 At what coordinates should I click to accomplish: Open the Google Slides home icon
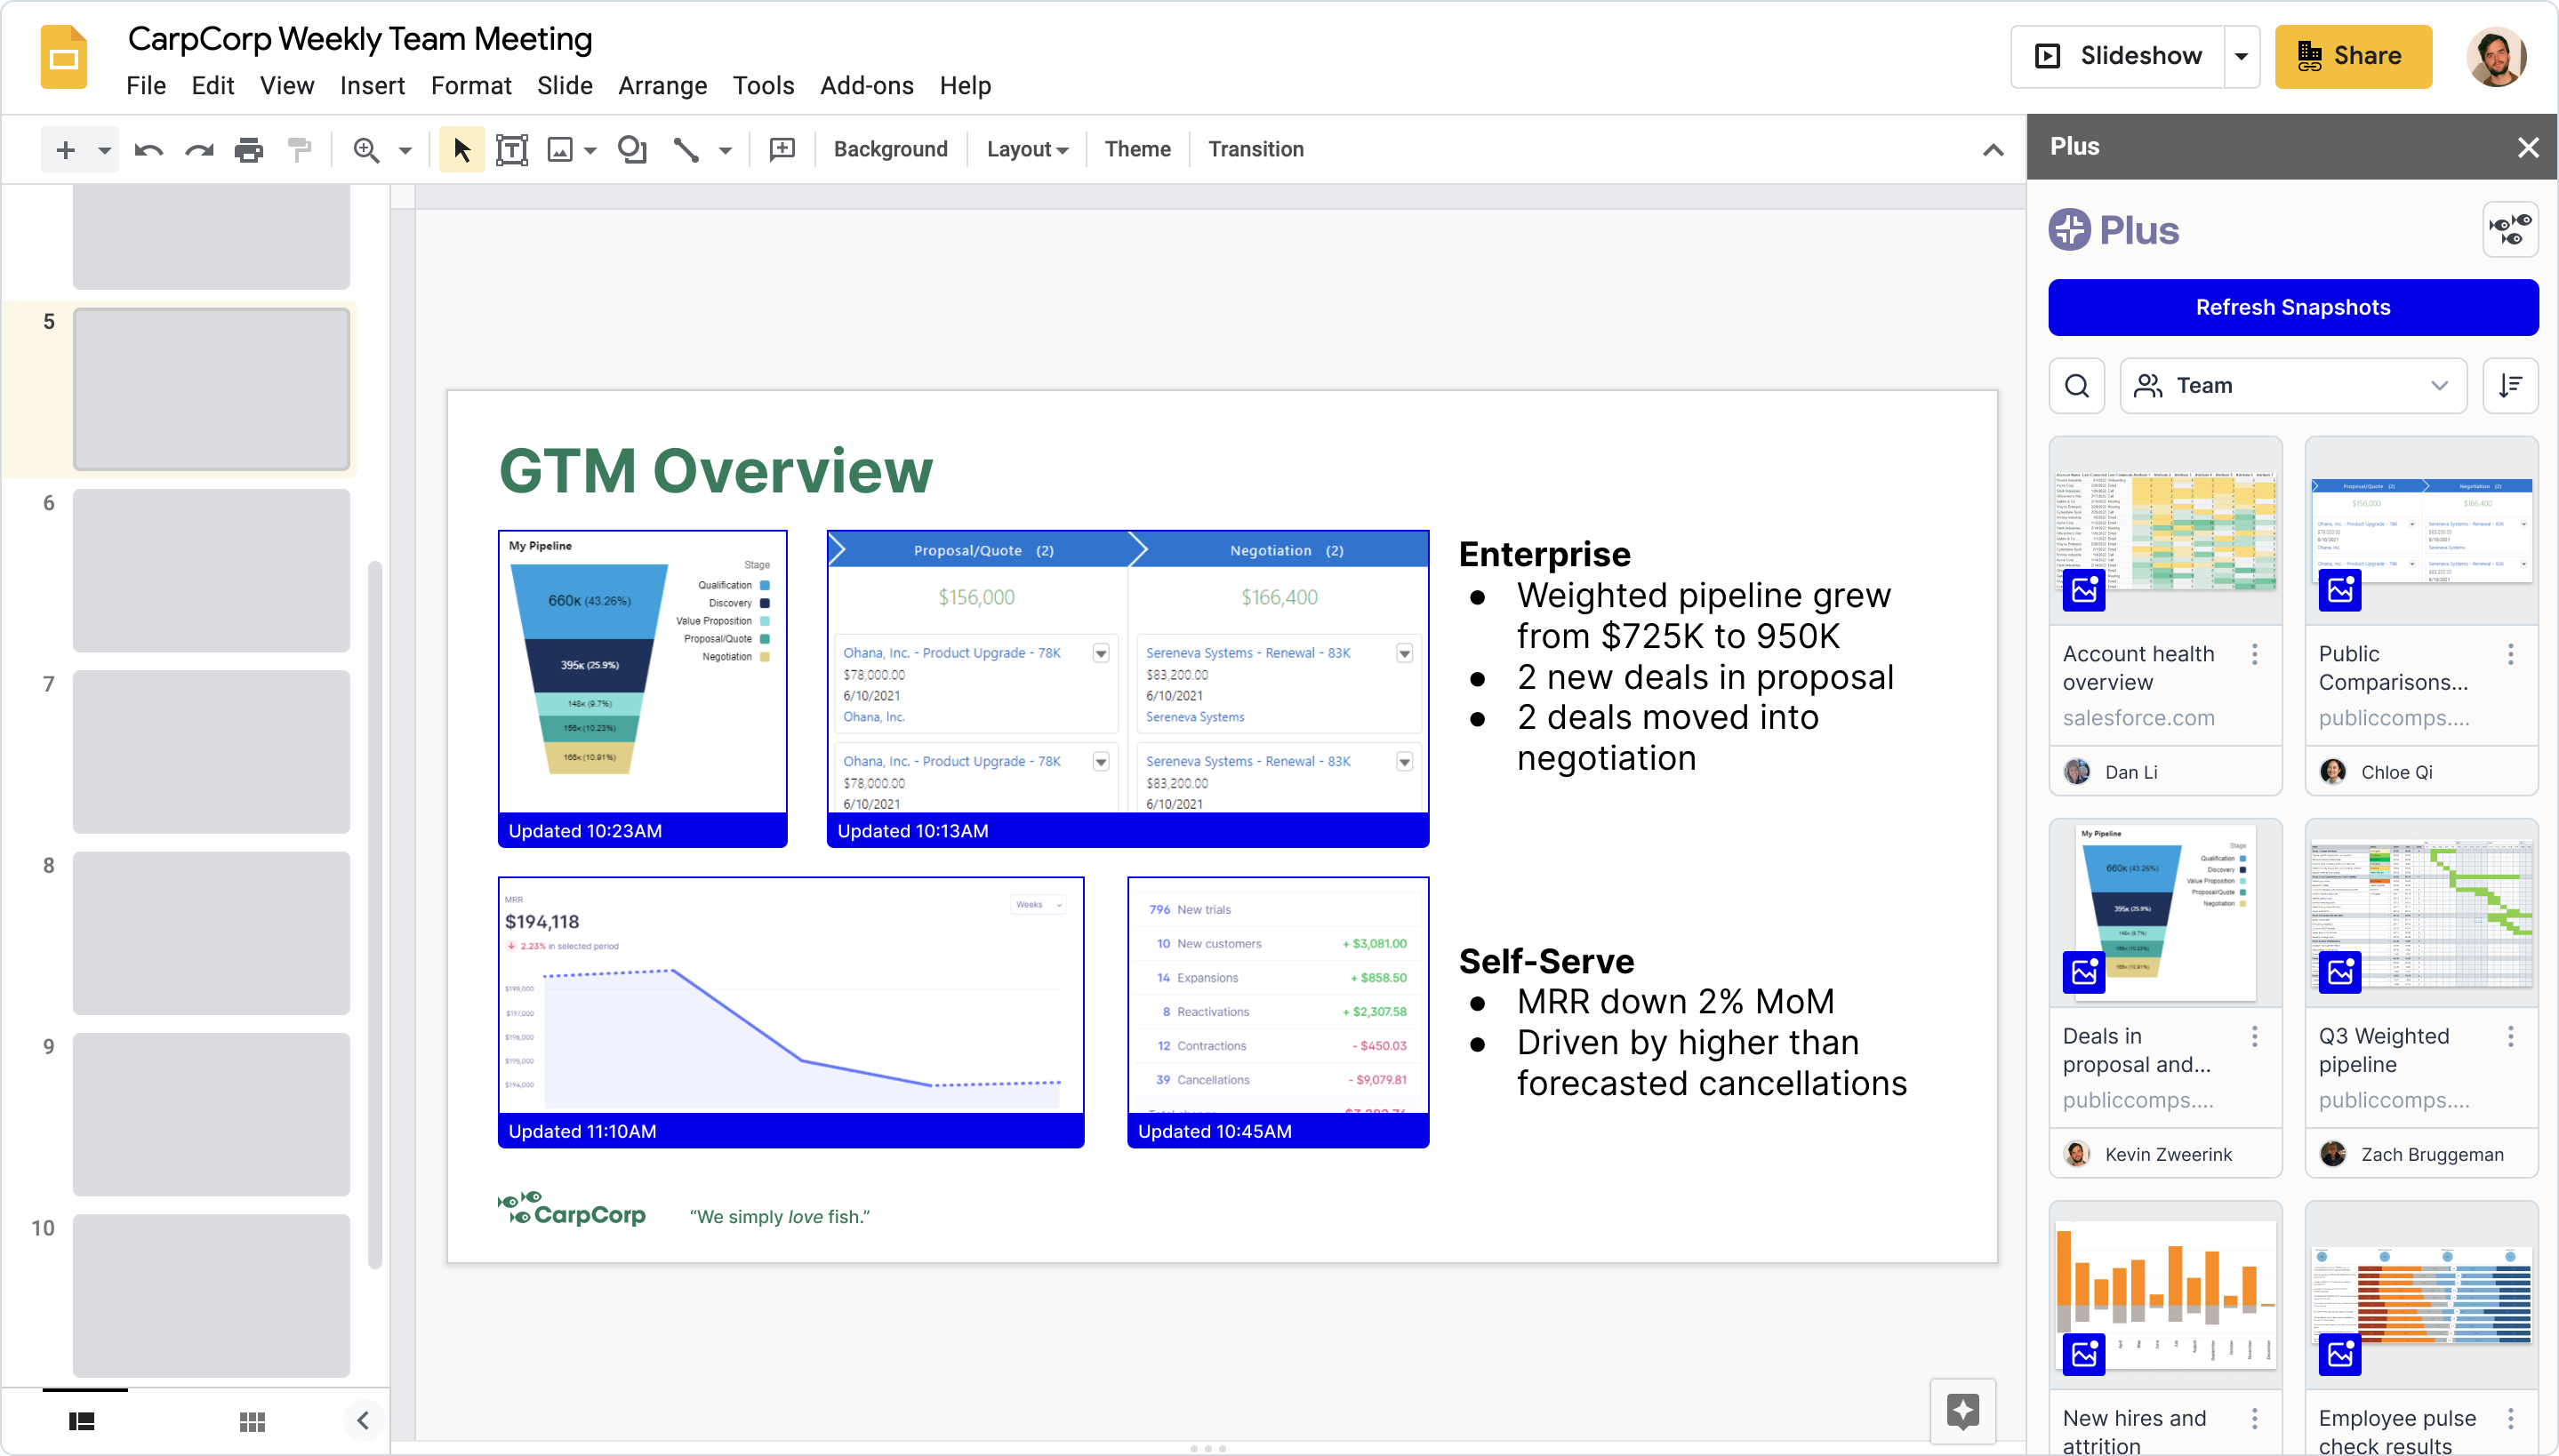click(x=64, y=57)
